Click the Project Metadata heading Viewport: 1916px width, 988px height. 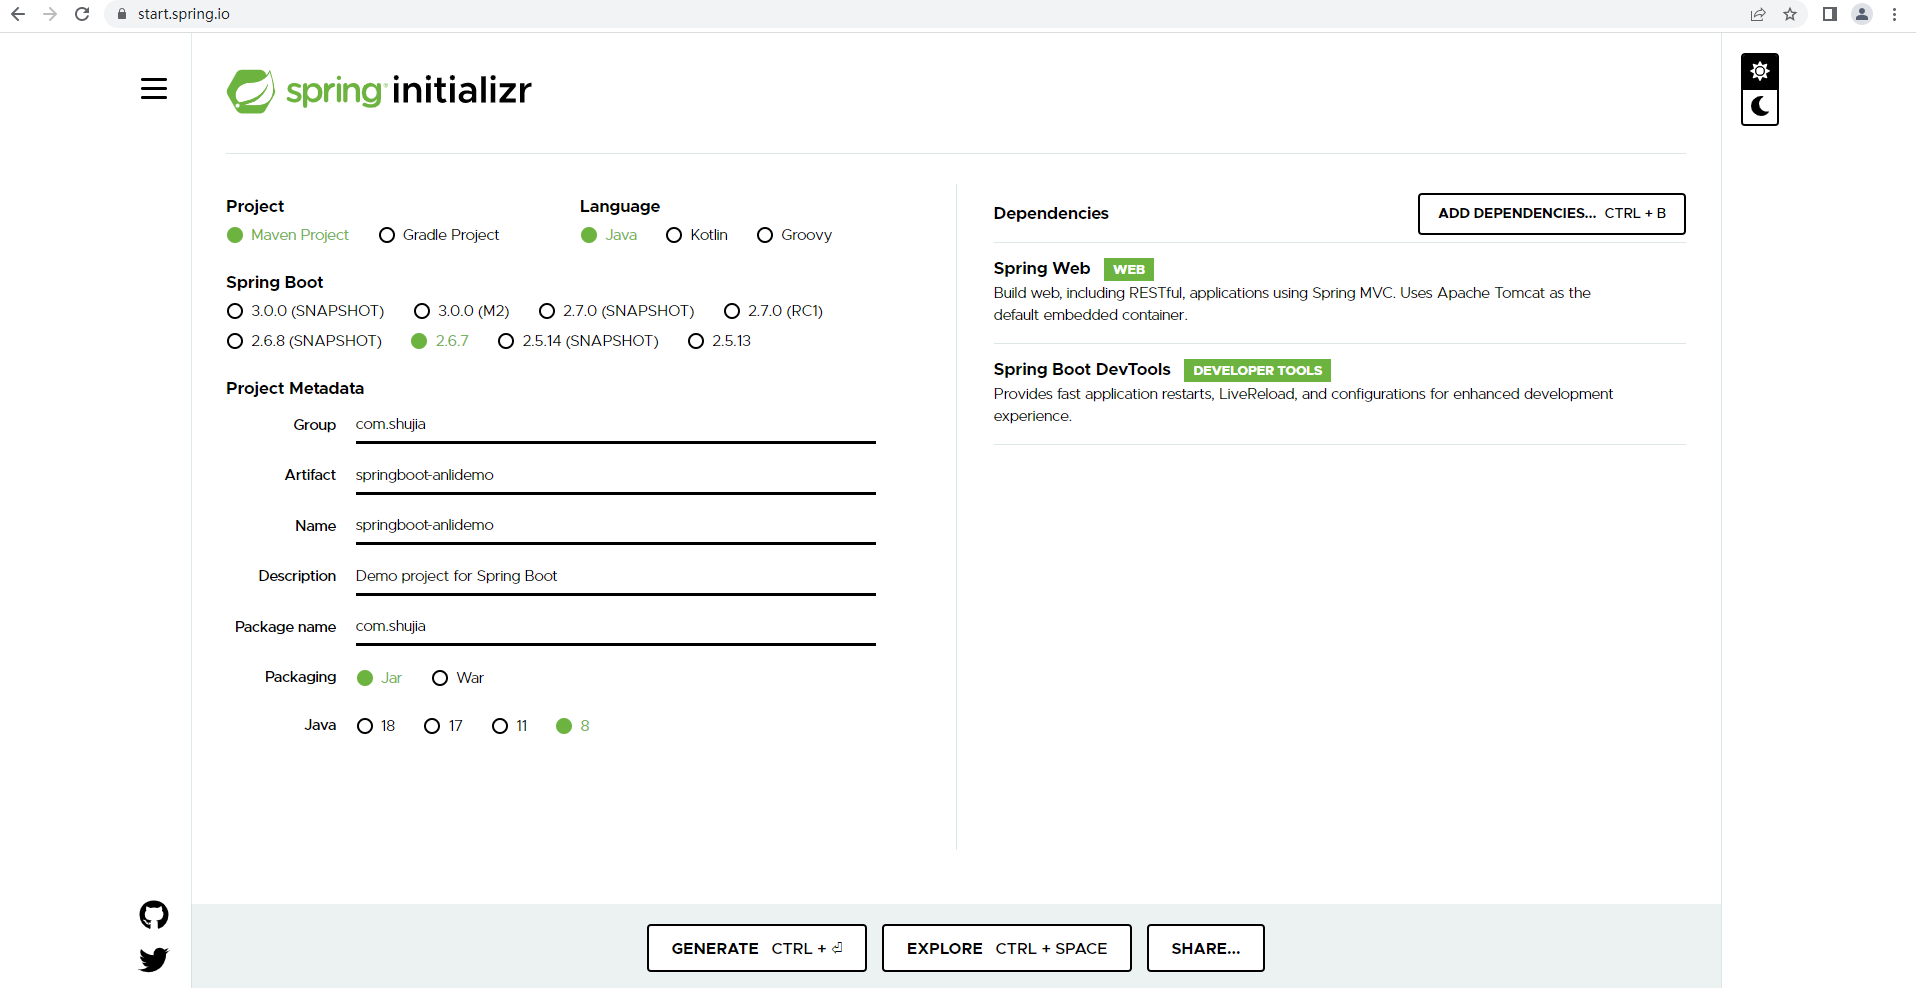(x=295, y=388)
